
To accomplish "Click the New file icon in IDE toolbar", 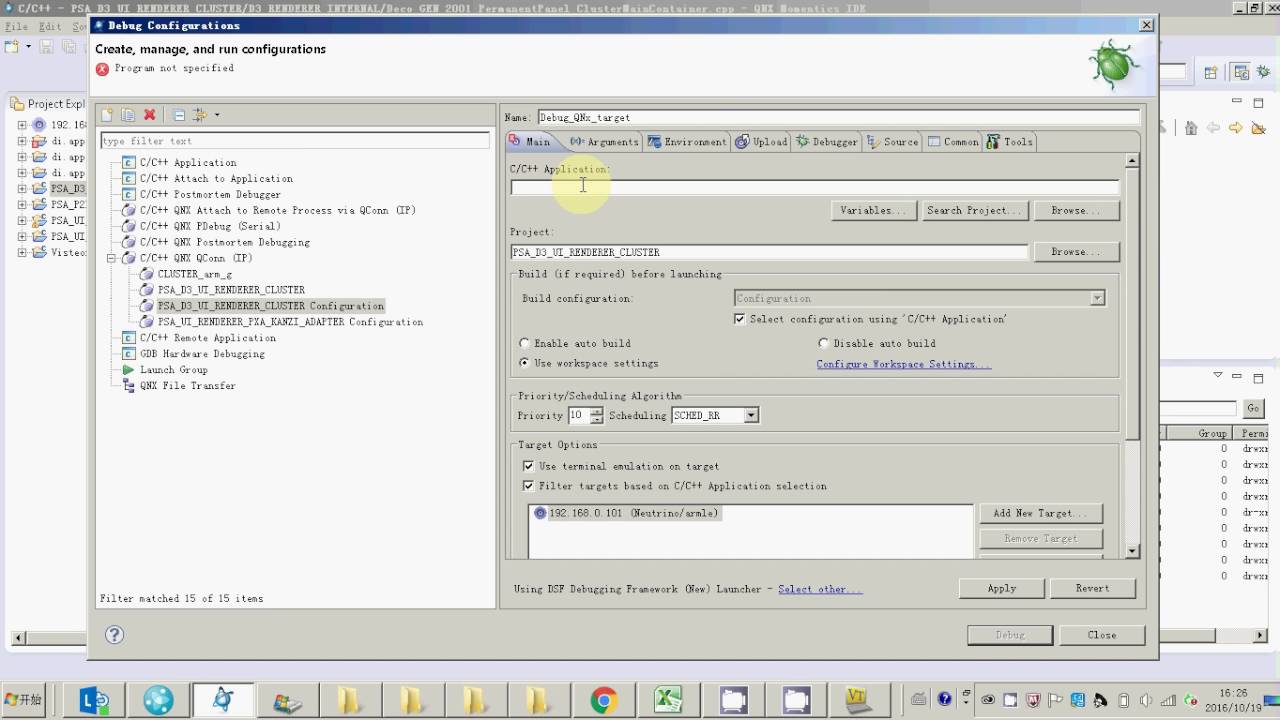I will pos(12,47).
